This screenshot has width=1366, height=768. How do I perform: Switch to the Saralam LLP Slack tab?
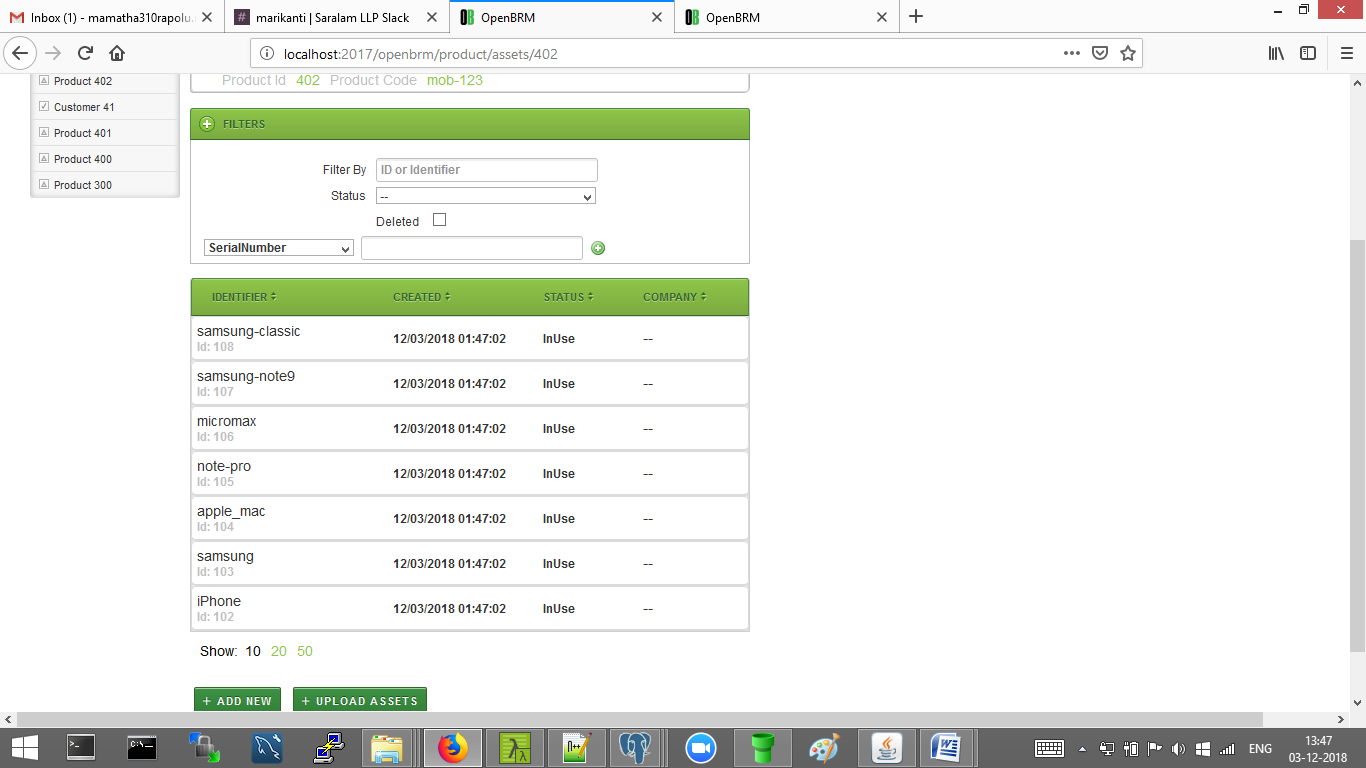click(332, 17)
